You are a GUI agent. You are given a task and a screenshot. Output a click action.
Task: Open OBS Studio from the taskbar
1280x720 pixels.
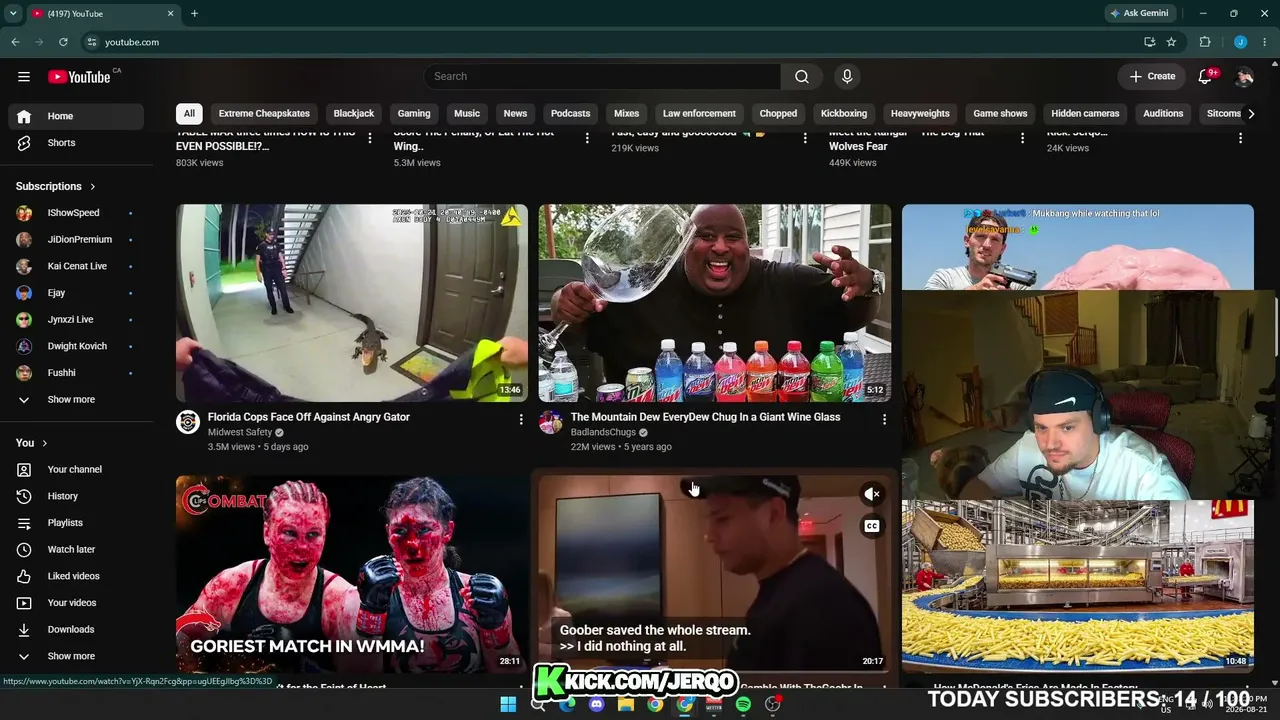(x=772, y=704)
